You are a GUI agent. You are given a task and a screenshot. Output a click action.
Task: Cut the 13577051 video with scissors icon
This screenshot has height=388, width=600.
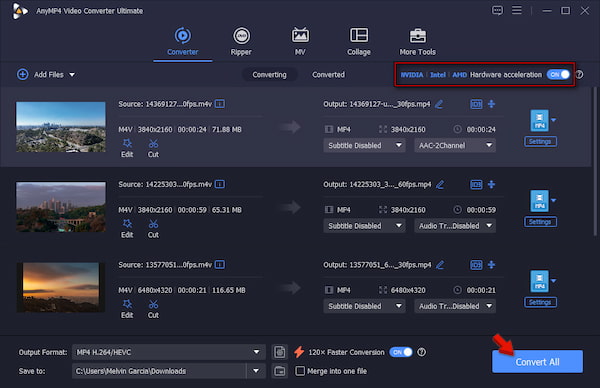(153, 309)
